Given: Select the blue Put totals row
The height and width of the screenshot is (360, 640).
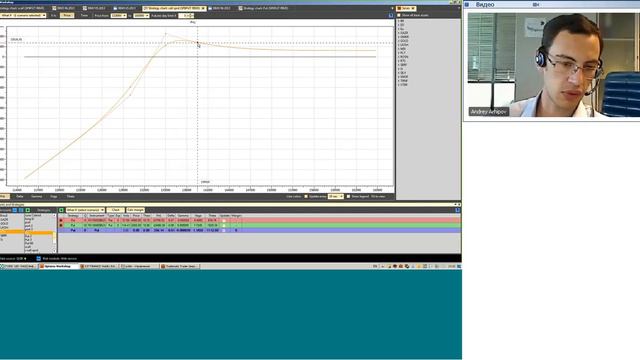Looking at the screenshot, I should (x=259, y=230).
